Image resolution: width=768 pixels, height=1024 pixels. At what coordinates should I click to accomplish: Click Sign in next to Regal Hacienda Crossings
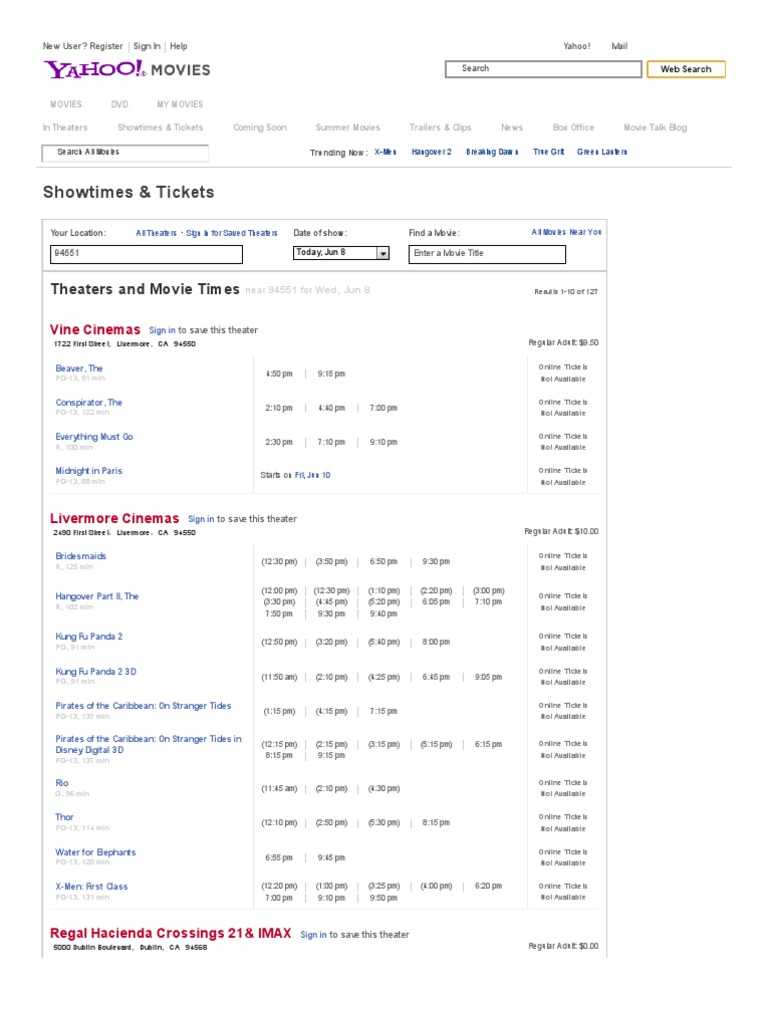pyautogui.click(x=313, y=935)
